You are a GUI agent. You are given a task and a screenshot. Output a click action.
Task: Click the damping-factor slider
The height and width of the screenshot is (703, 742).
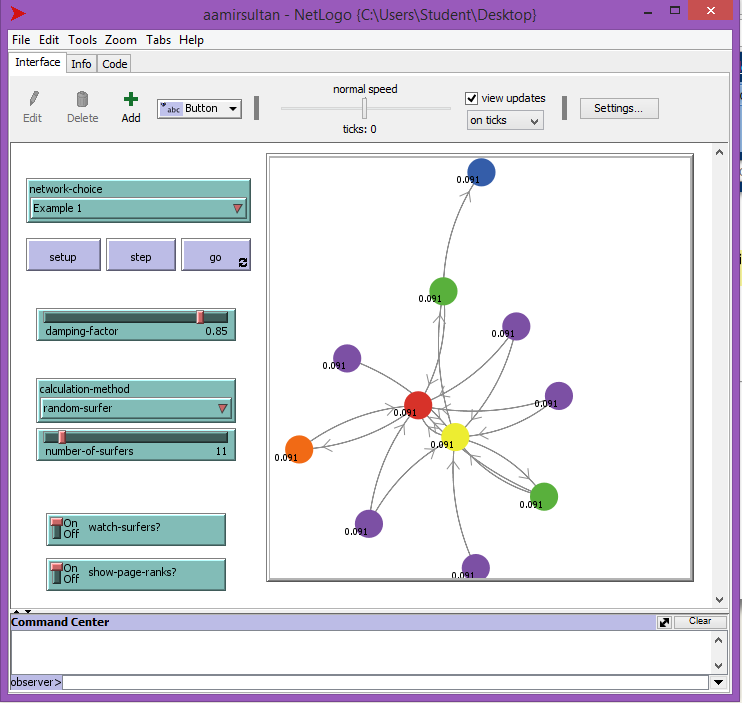point(136,318)
